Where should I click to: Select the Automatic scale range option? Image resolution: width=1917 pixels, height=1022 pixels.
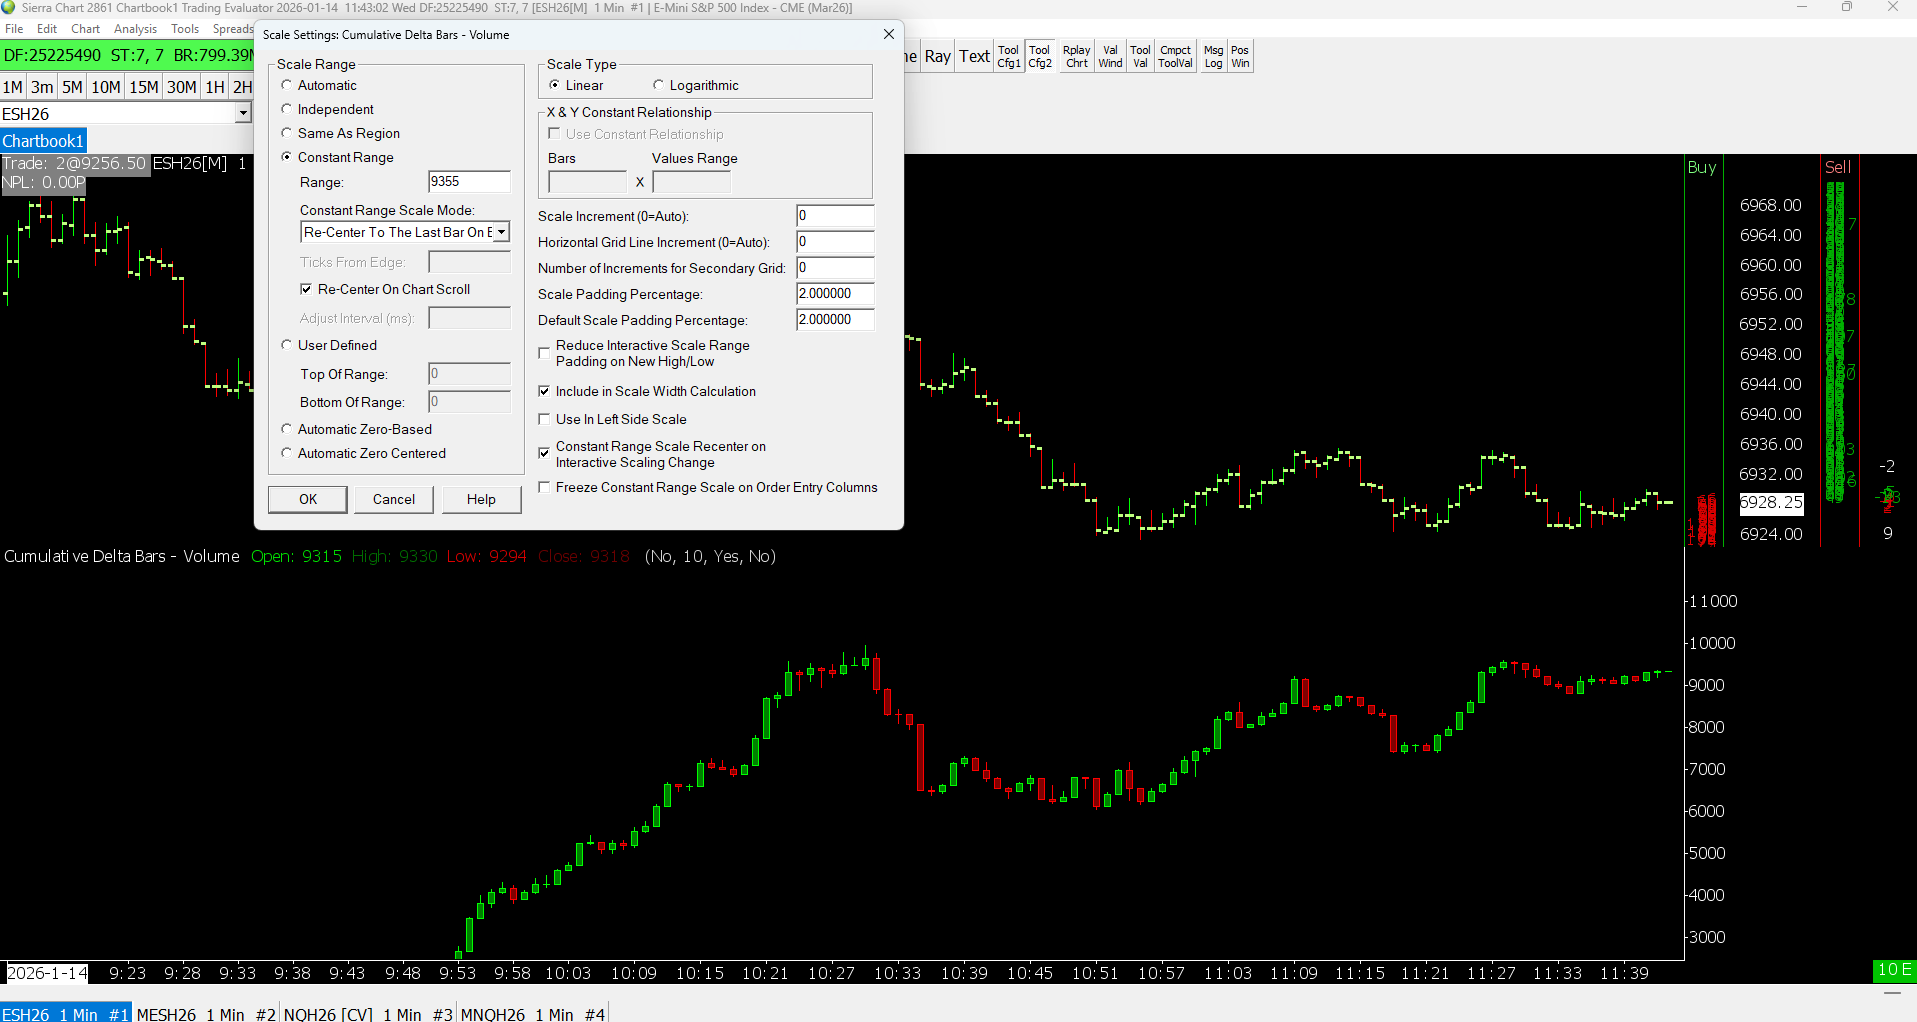(287, 86)
